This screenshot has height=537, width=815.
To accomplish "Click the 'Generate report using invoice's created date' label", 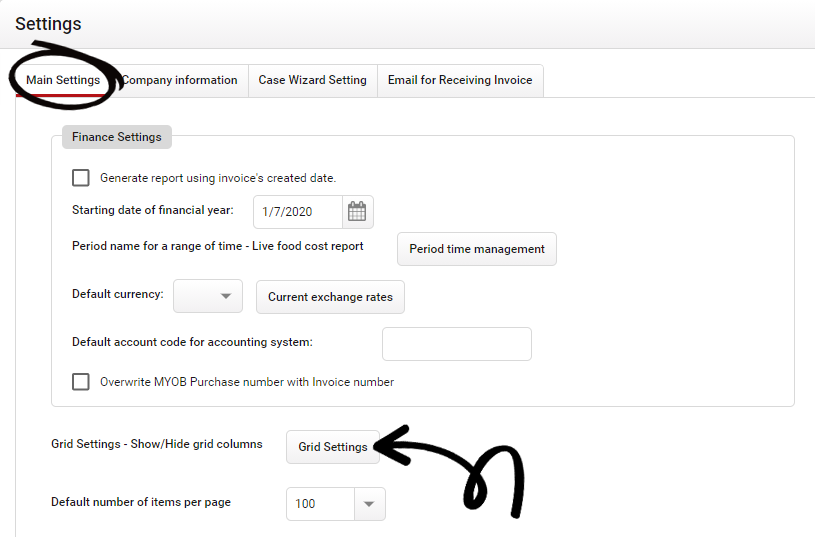I will pos(218,178).
